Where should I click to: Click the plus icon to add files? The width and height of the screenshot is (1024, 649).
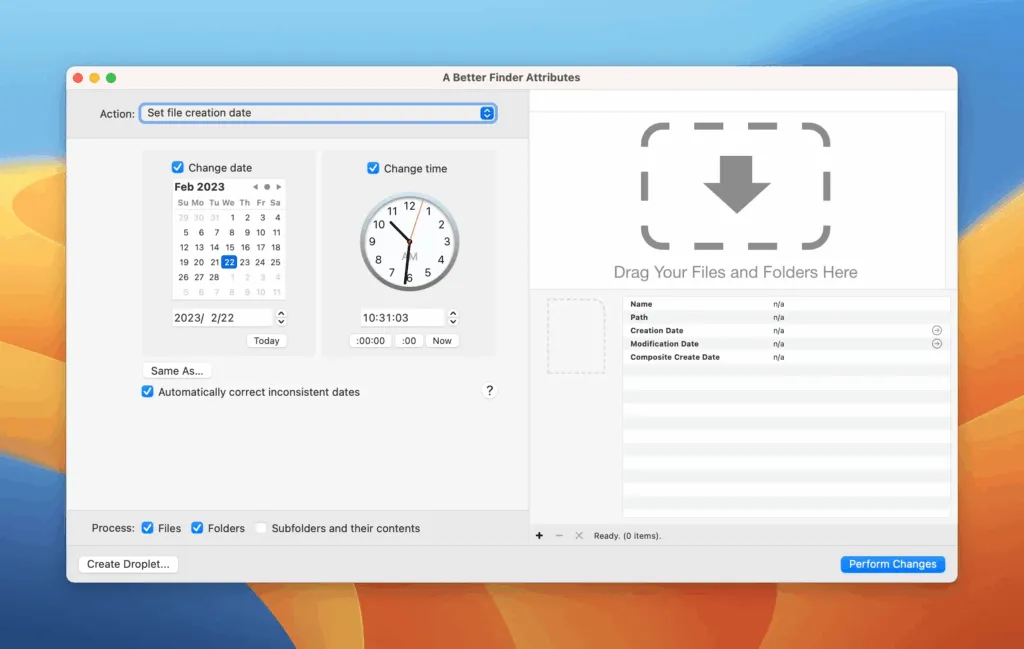(x=540, y=536)
